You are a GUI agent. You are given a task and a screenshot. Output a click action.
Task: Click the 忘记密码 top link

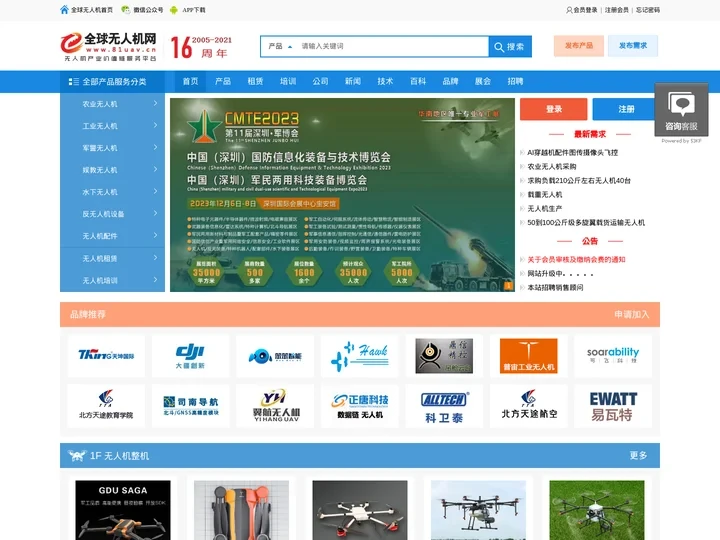(648, 10)
